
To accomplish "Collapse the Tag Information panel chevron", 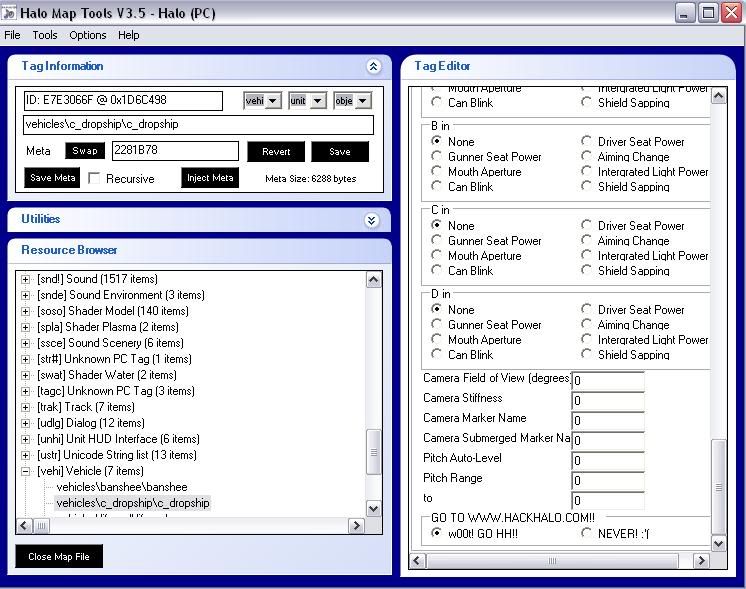I will [x=373, y=67].
